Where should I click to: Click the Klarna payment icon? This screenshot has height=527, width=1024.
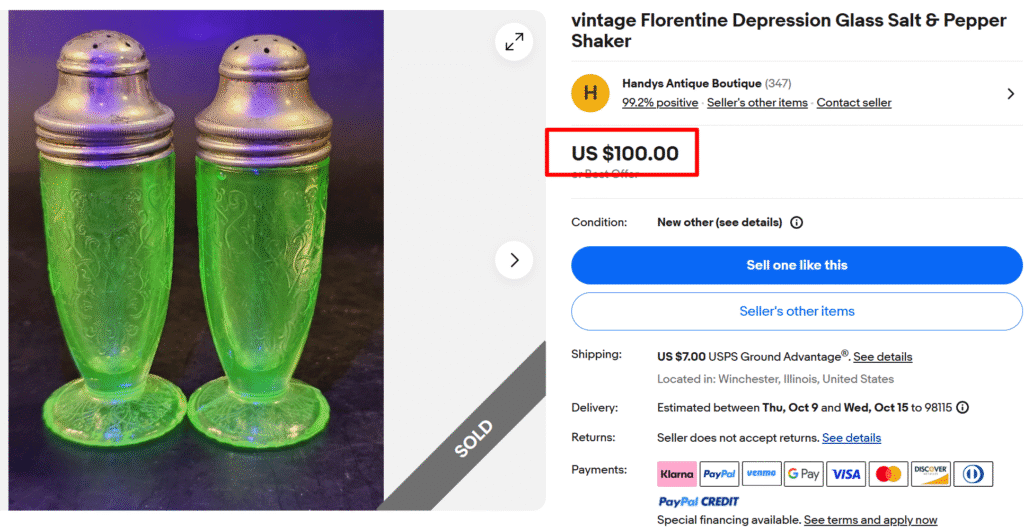pyautogui.click(x=677, y=474)
